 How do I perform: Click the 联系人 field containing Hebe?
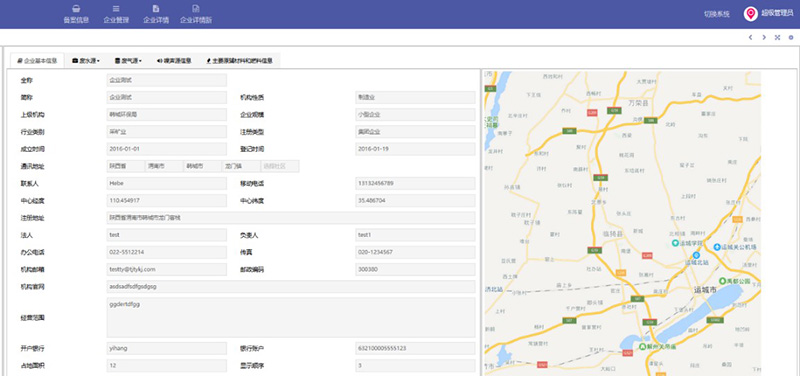click(166, 183)
